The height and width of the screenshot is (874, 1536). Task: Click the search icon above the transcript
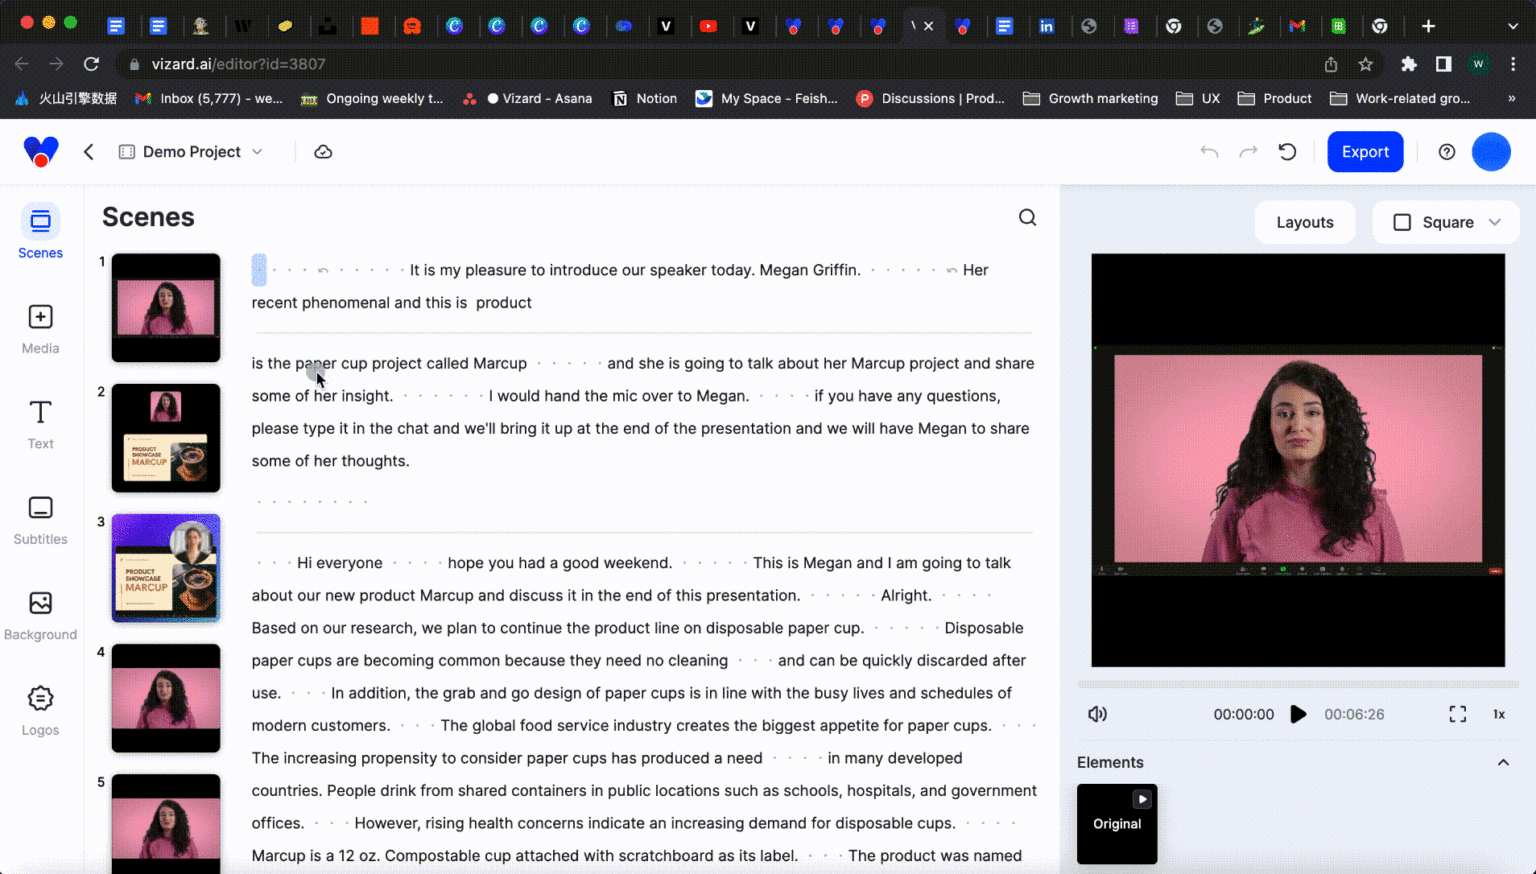[x=1027, y=216]
